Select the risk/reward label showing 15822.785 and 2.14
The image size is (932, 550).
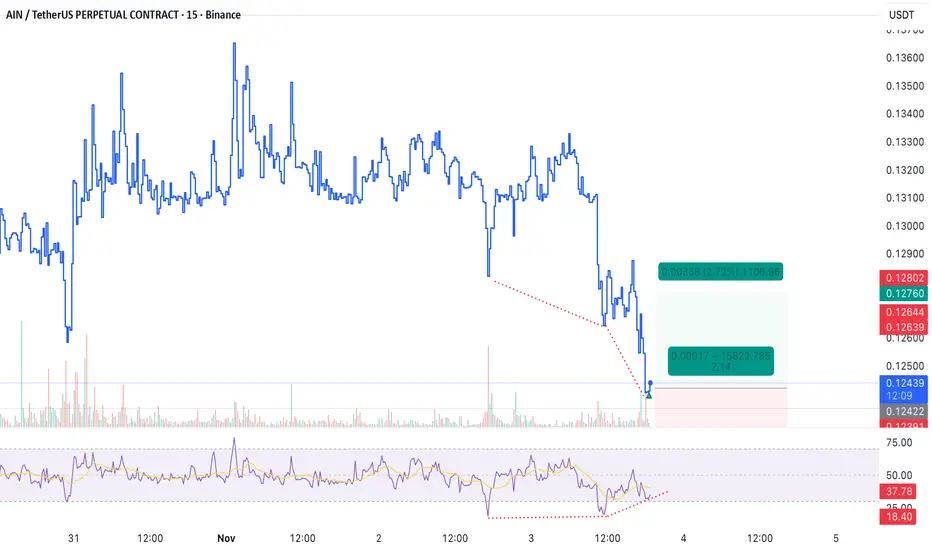click(720, 361)
